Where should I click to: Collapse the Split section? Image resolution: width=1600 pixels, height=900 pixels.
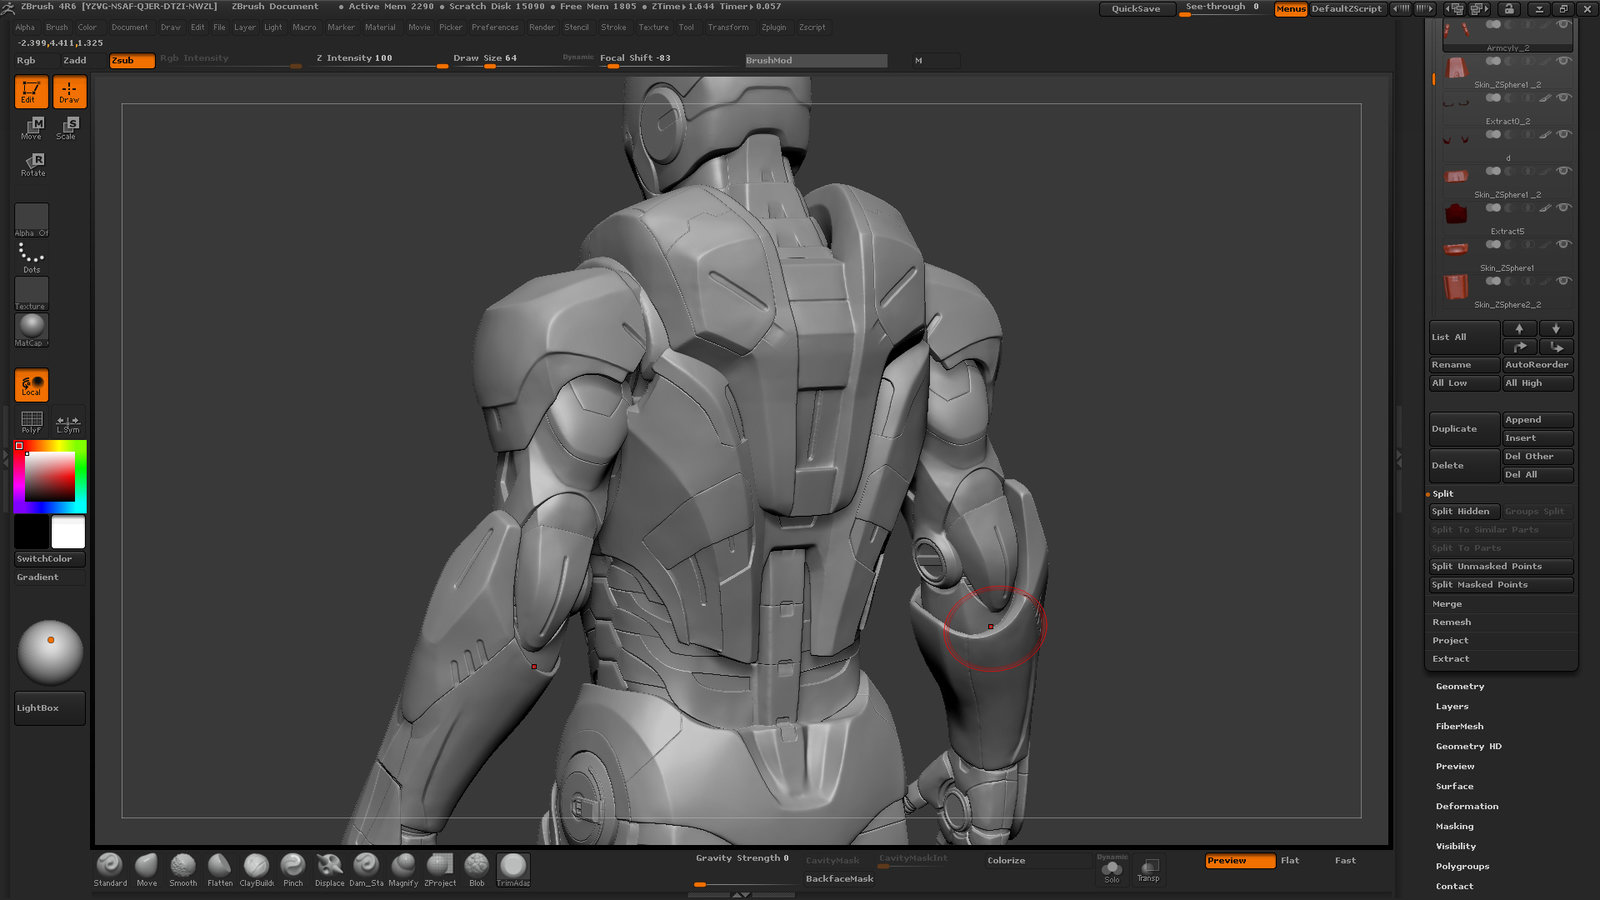click(1442, 494)
